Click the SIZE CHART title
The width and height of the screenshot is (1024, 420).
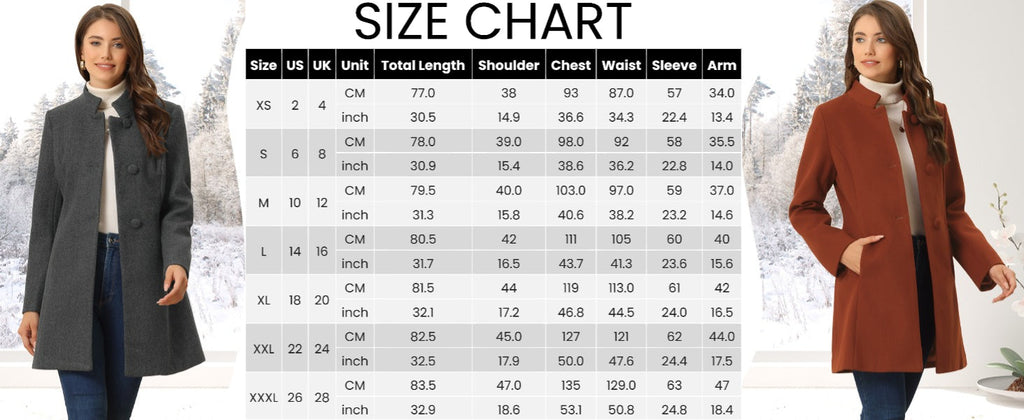tap(492, 22)
